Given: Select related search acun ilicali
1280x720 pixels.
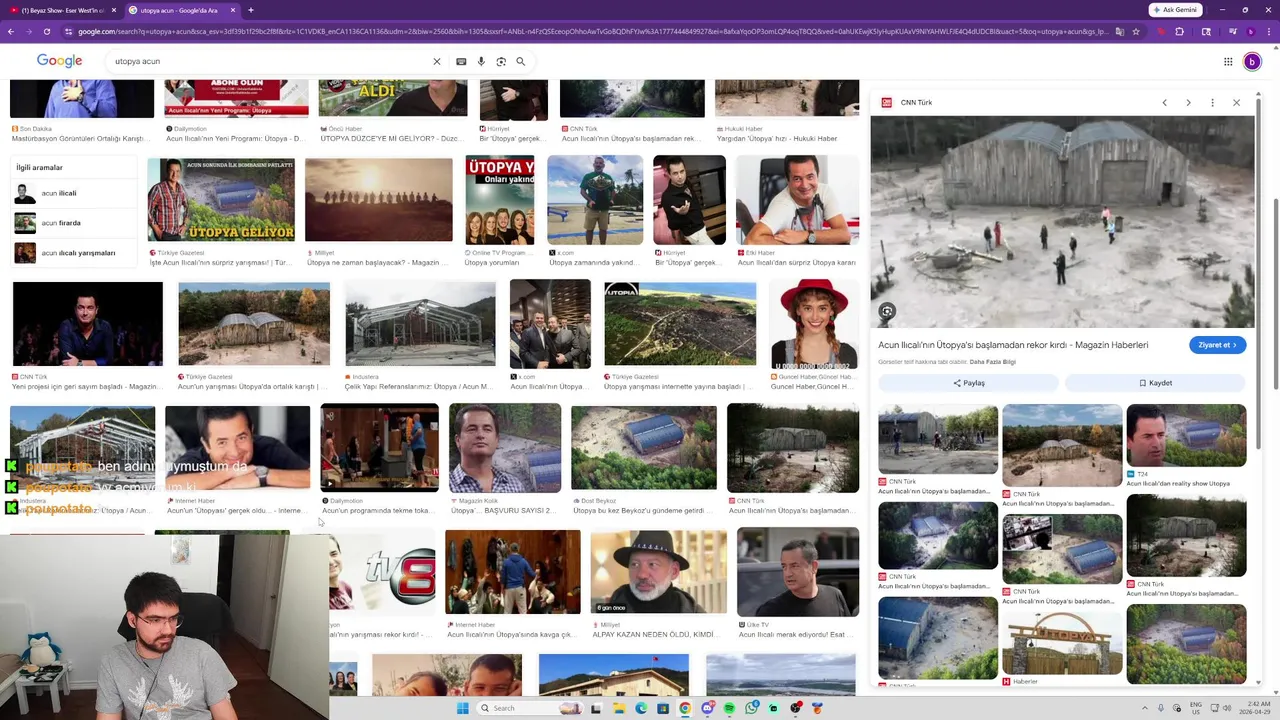Looking at the screenshot, I should pos(74,193).
